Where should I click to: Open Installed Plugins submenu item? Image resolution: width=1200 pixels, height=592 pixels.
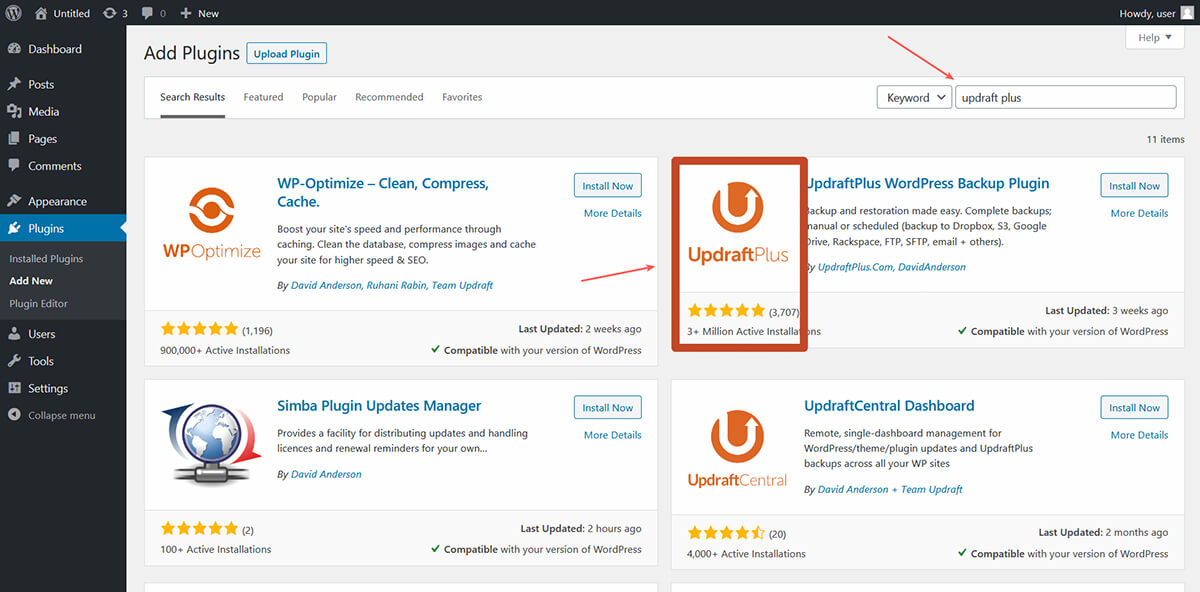(x=46, y=259)
